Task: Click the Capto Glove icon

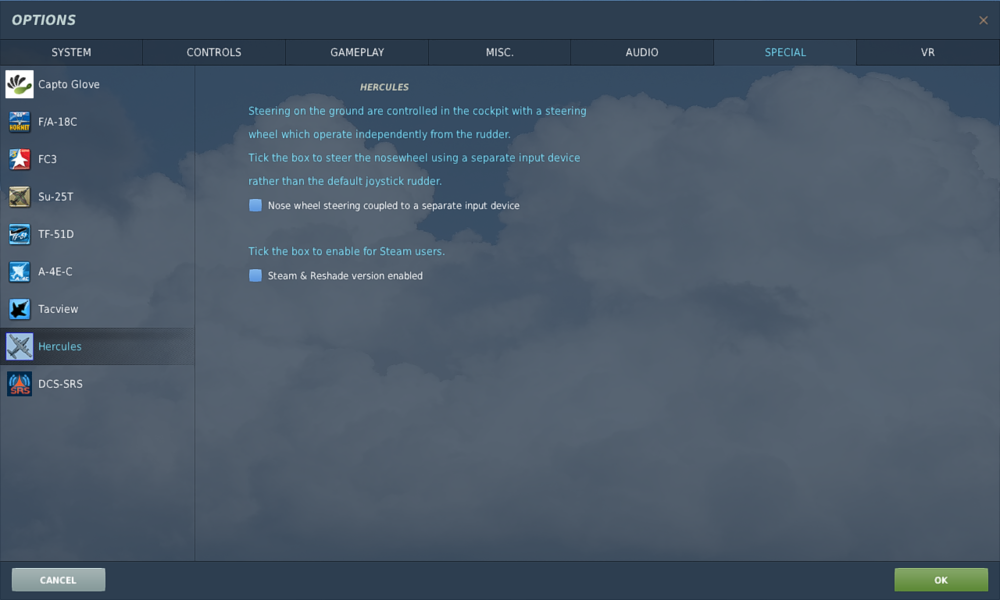Action: (19, 84)
